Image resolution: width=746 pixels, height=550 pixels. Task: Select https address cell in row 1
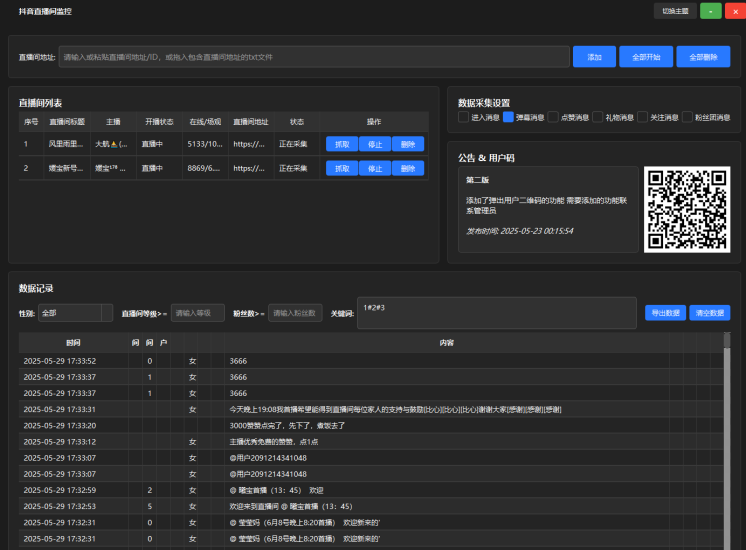click(x=251, y=144)
